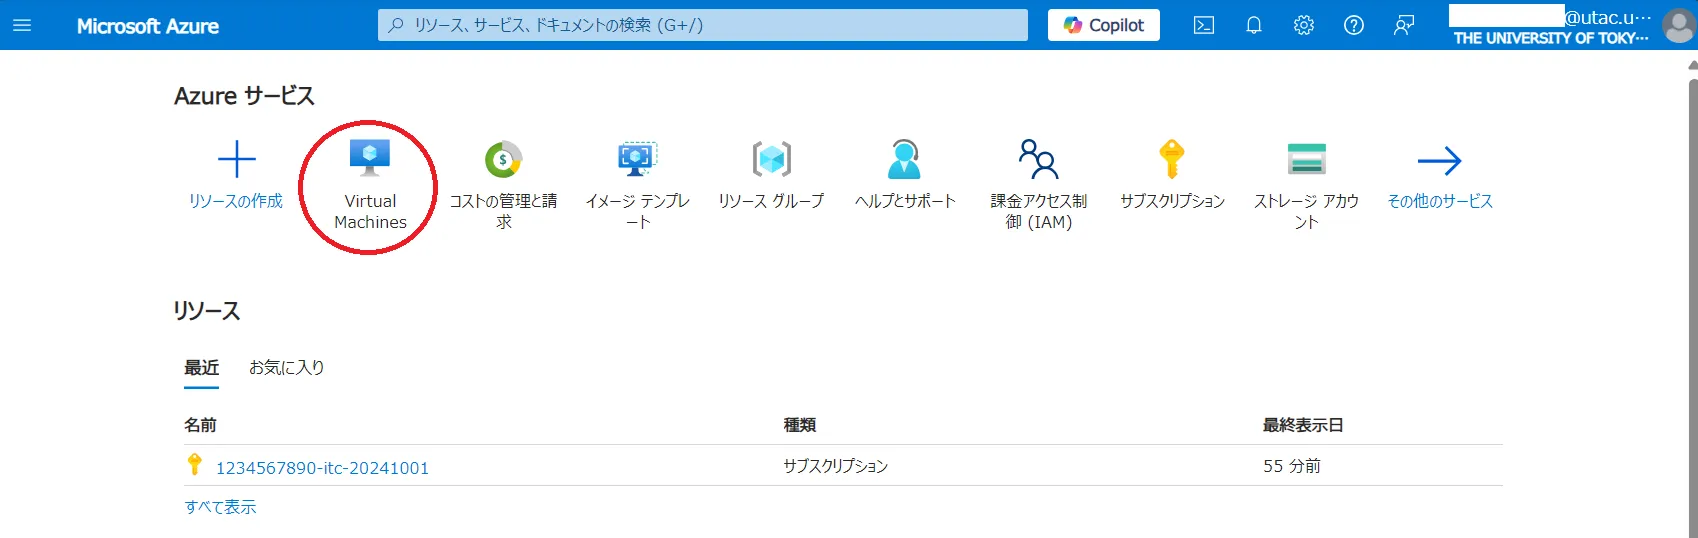Viewport: 1698px width, 538px height.
Task: Open the help question mark menu
Action: [x=1354, y=25]
